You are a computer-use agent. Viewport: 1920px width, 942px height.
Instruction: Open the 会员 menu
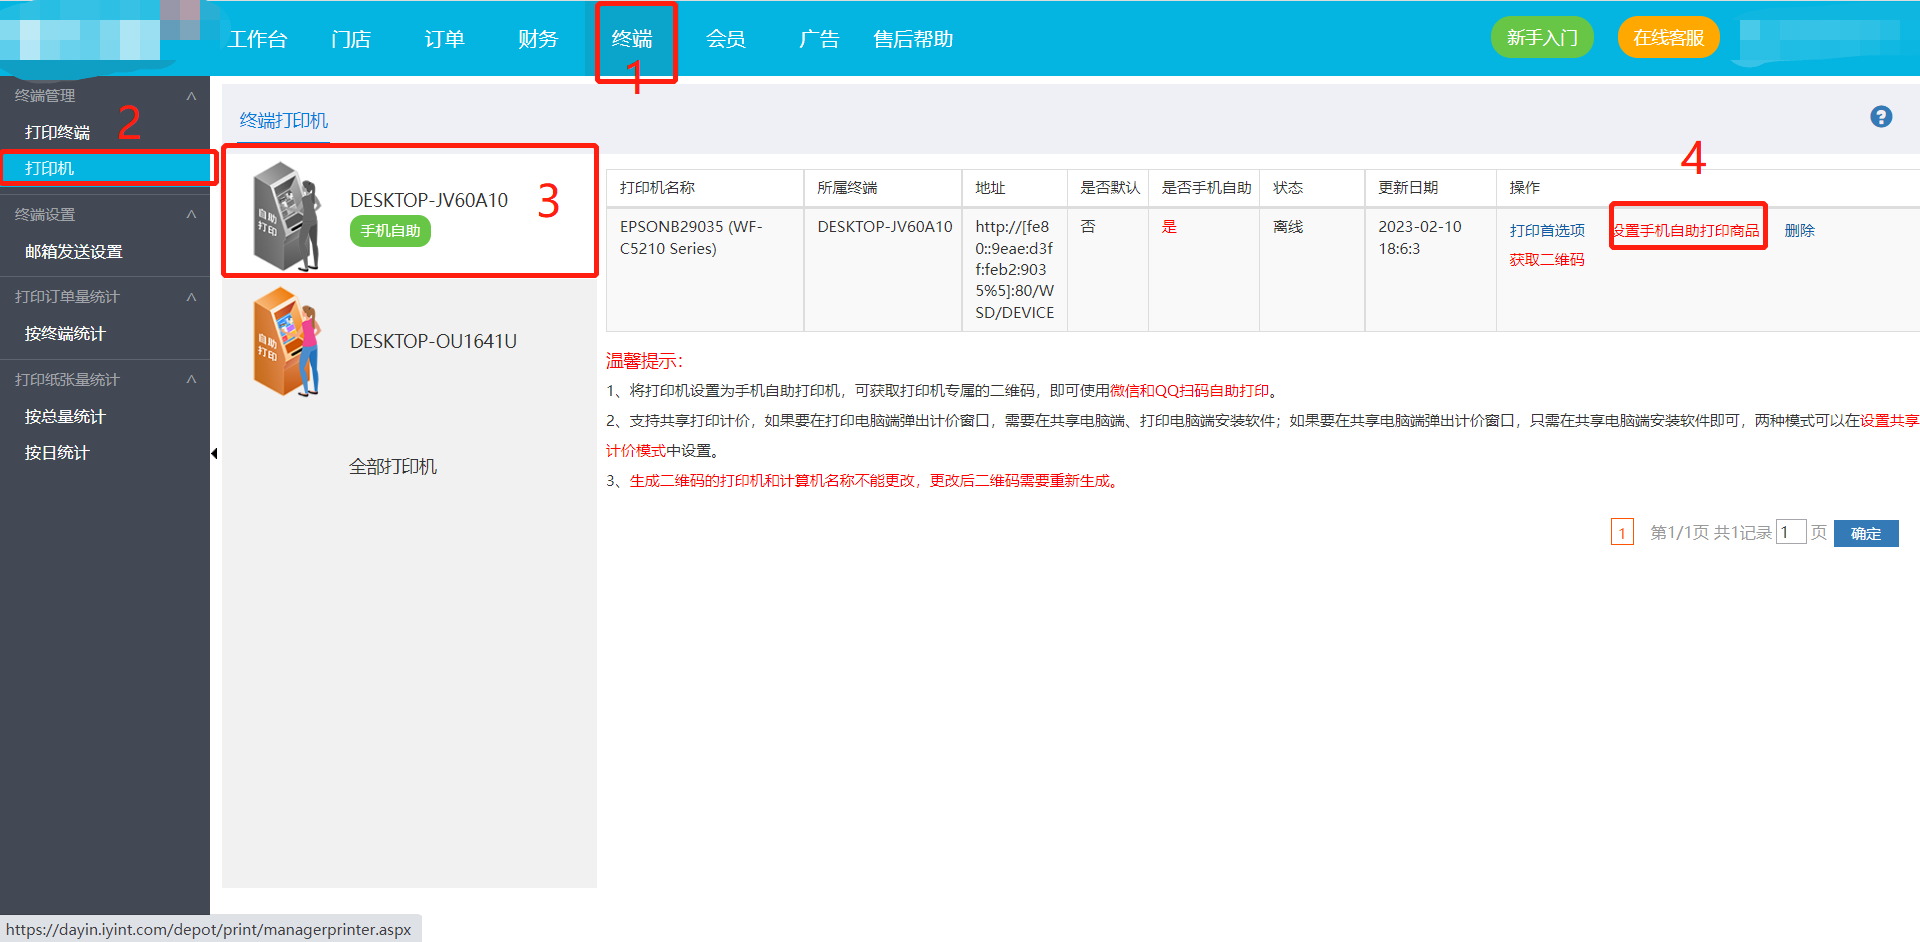[726, 39]
